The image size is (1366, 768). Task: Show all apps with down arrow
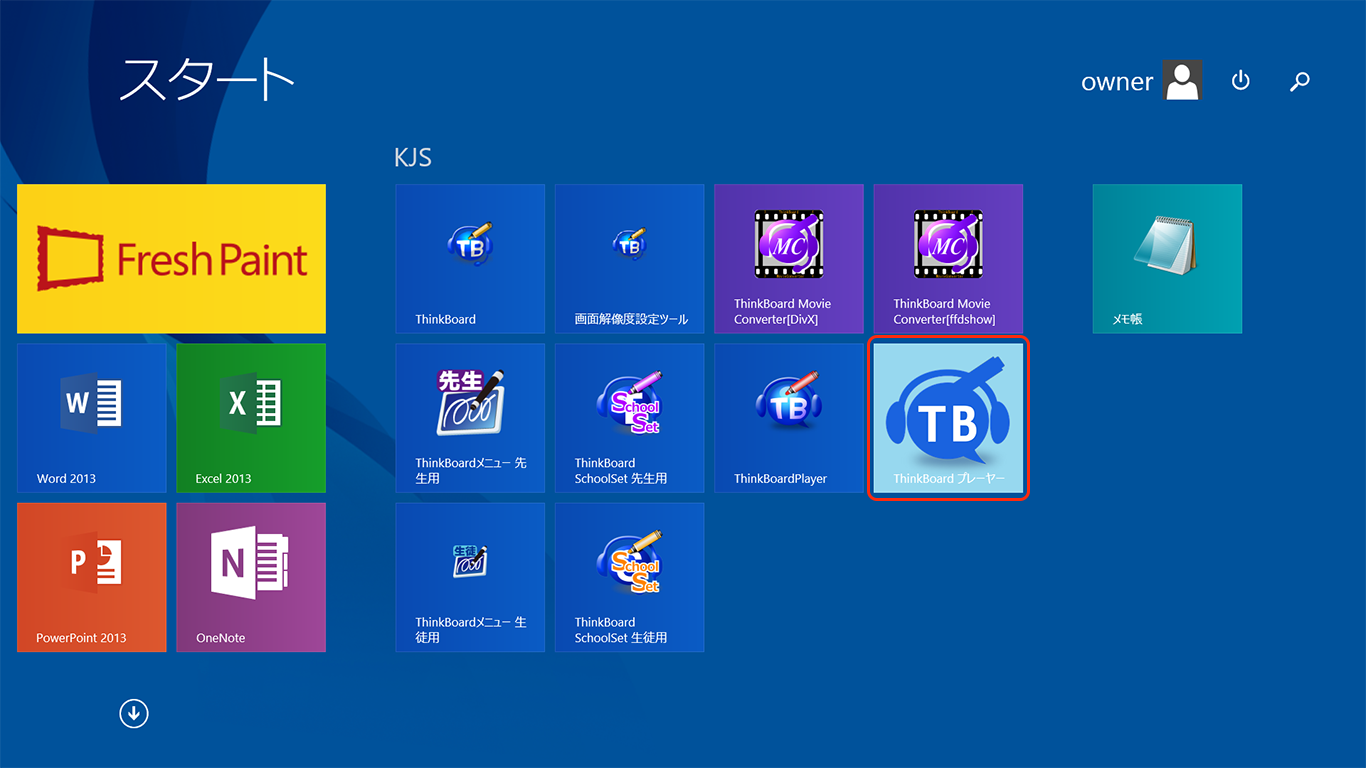coord(133,713)
